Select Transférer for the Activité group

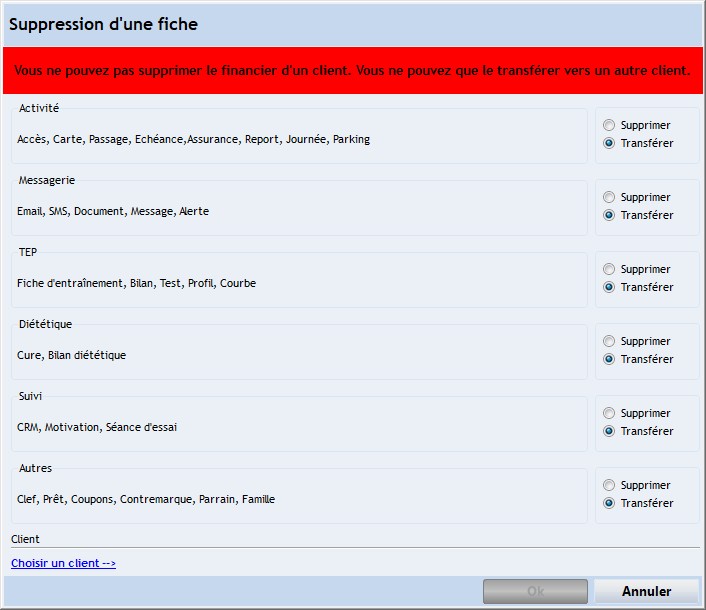click(609, 144)
